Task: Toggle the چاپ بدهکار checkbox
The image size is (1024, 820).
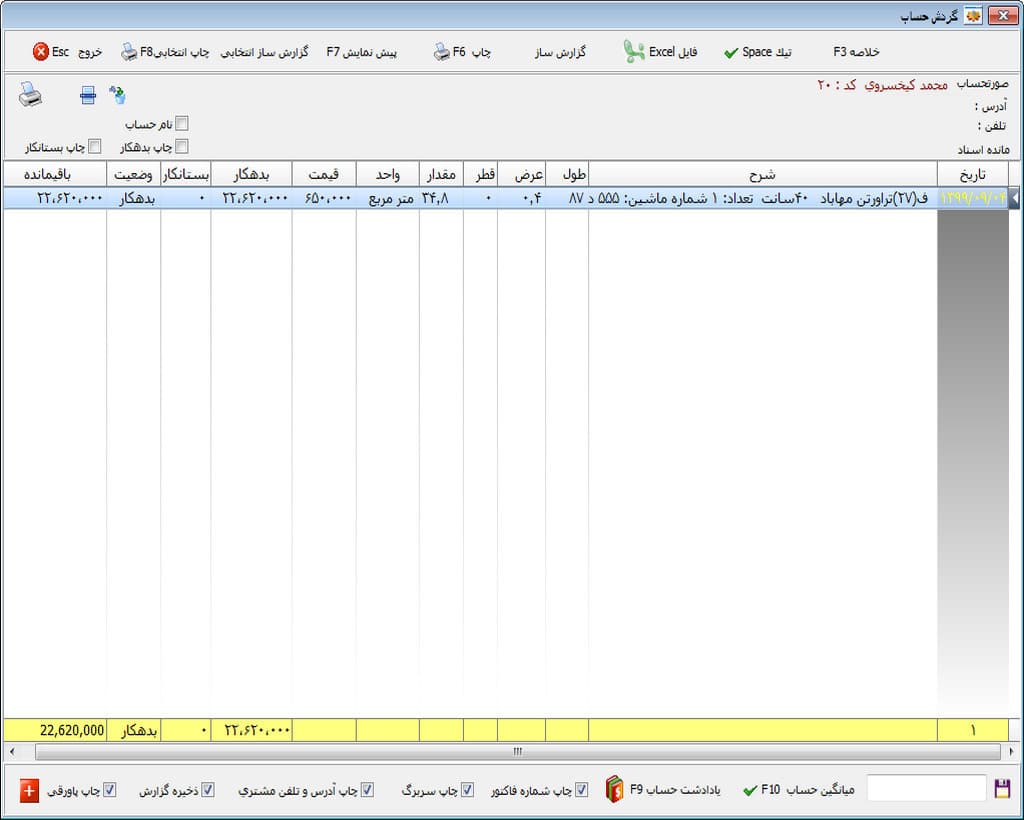Action: coord(182,146)
